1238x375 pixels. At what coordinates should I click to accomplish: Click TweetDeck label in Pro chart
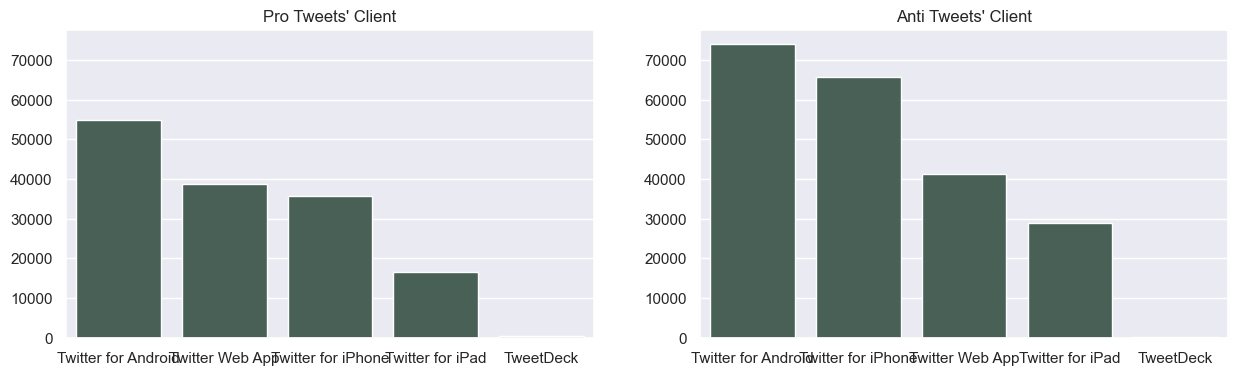[541, 358]
